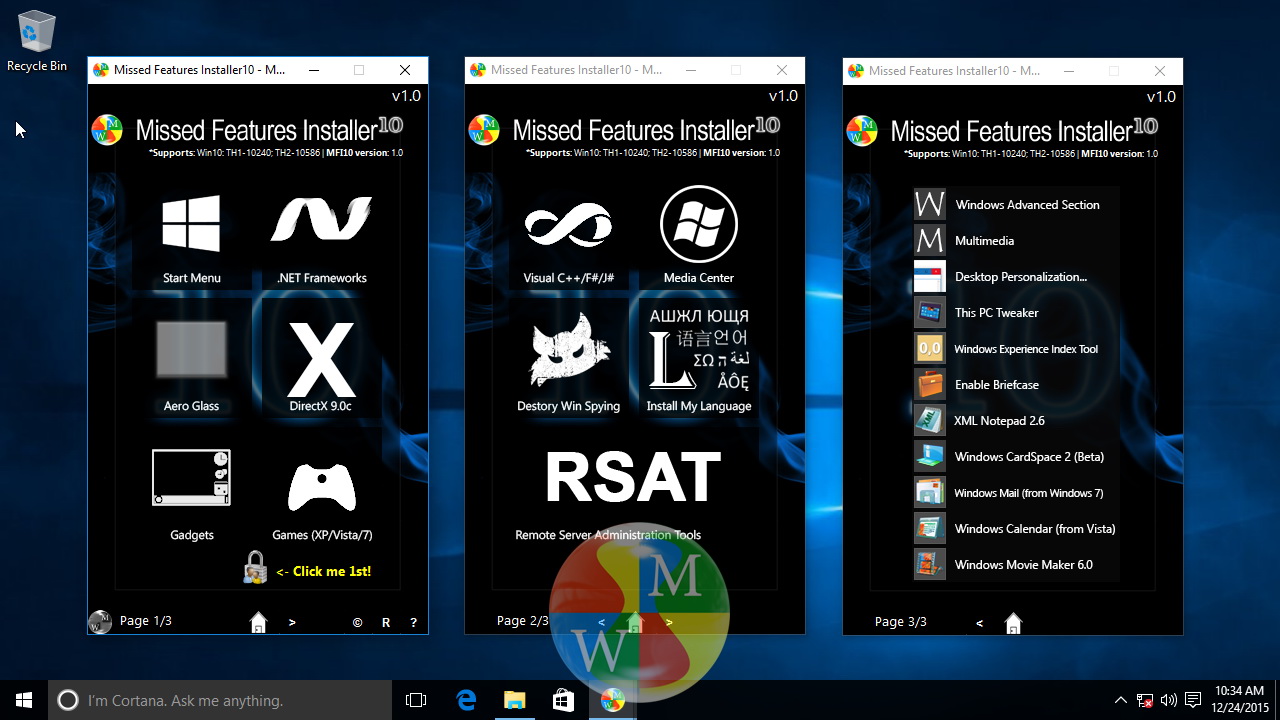The image size is (1280, 720).
Task: Click the taskbar clock showing 10:34 AM
Action: [x=1238, y=700]
